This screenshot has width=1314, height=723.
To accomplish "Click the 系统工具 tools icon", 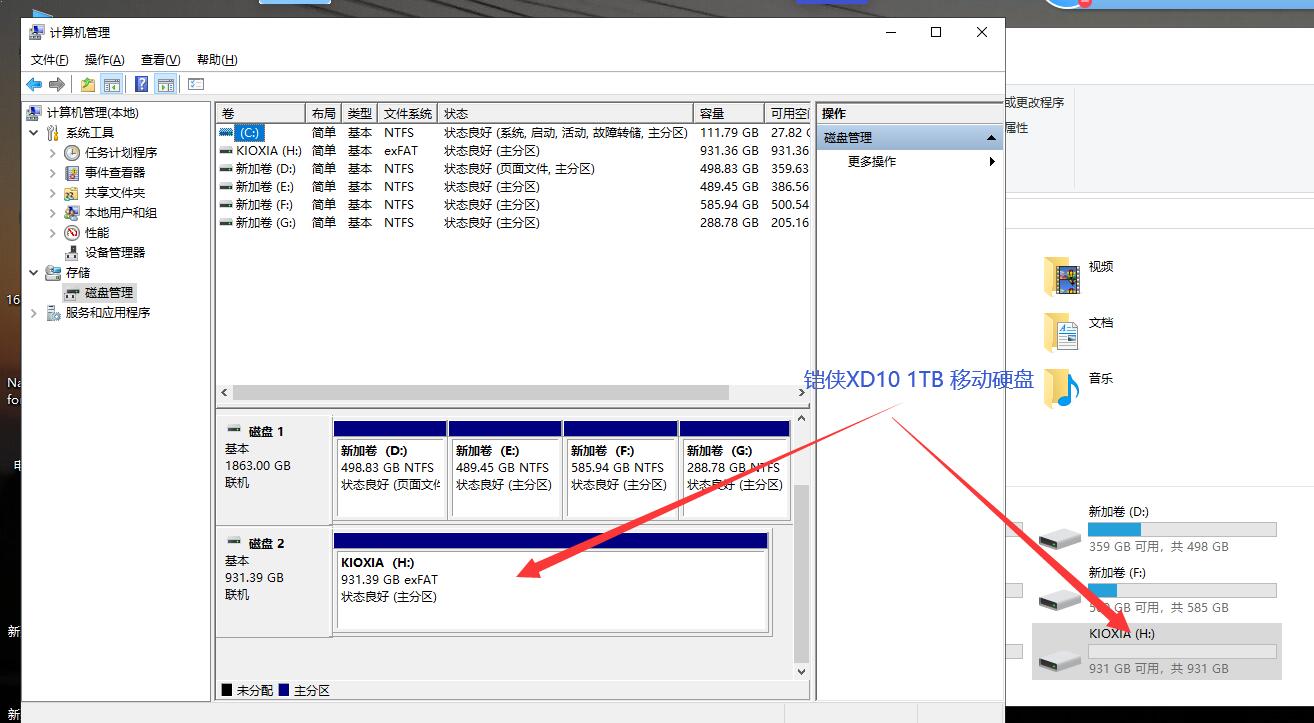I will coord(53,133).
